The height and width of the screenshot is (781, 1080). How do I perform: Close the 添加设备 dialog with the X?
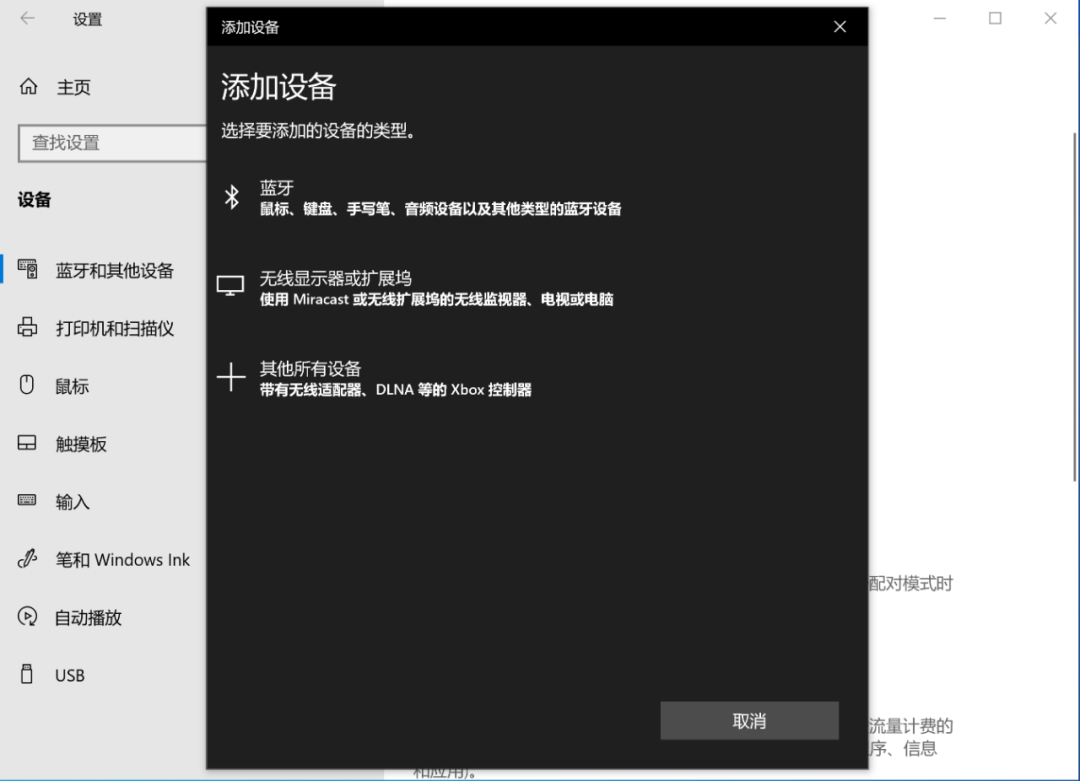[840, 27]
